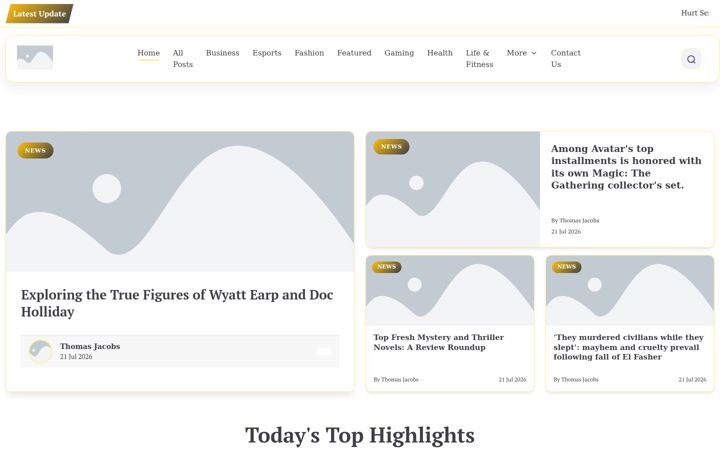The height and width of the screenshot is (450, 720).
Task: Select the Business menu item
Action: coord(223,53)
